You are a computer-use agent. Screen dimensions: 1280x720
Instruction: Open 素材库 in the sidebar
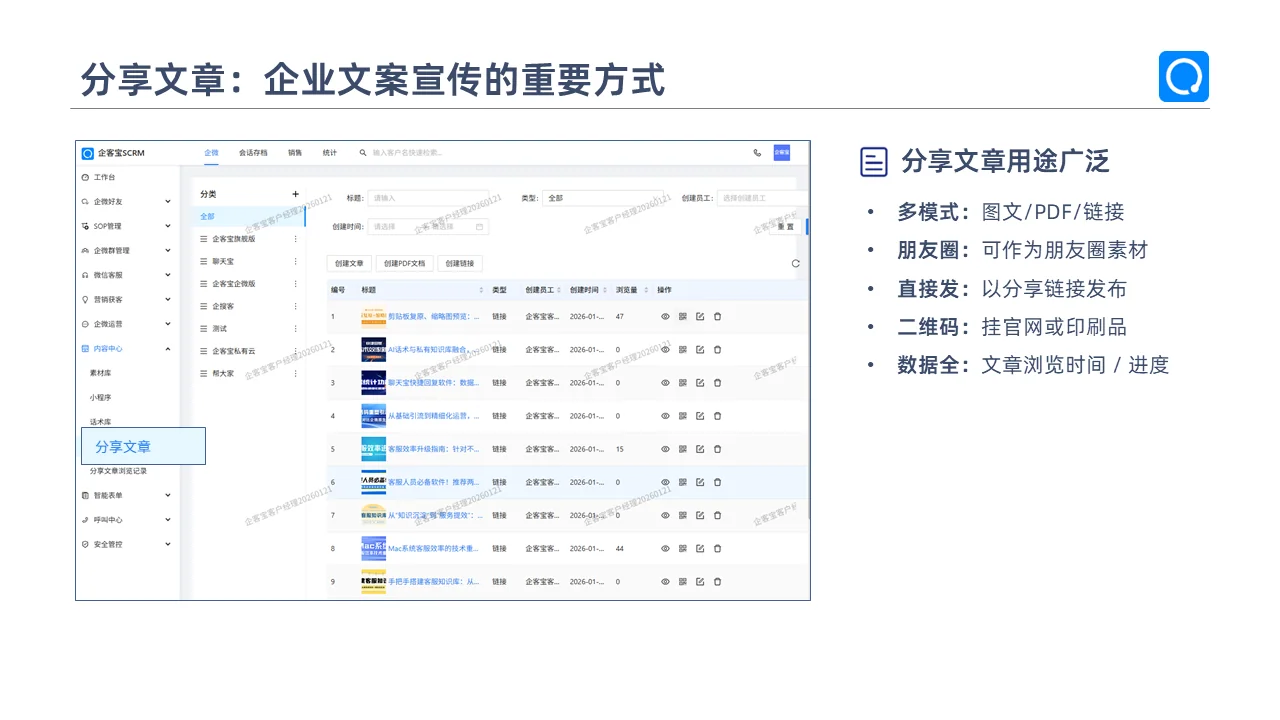point(101,373)
